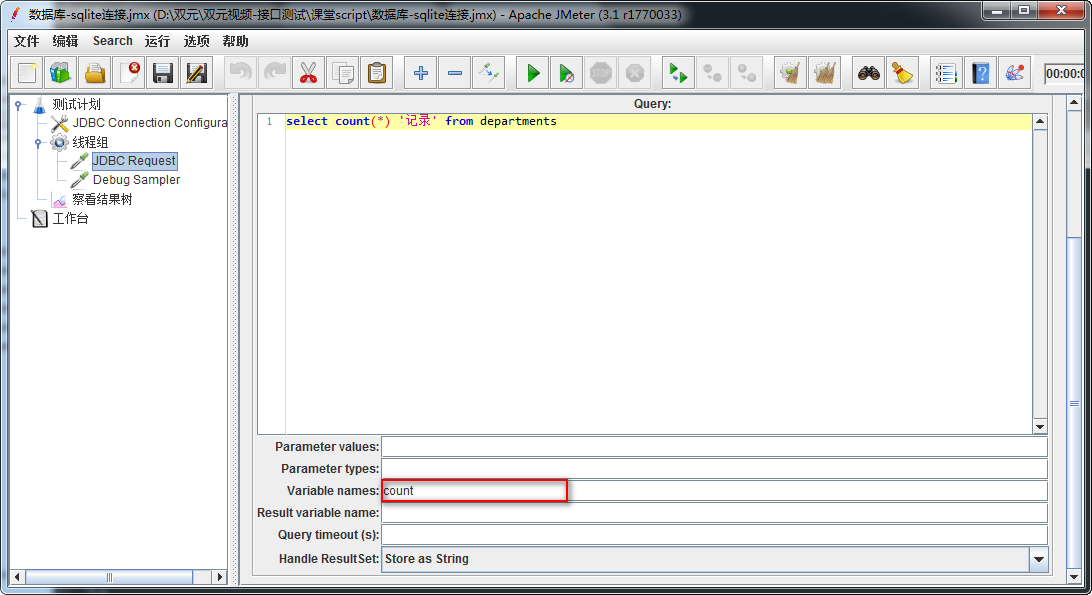This screenshot has height=595, width=1092.
Task: Open the 选项 menu
Action: [196, 41]
